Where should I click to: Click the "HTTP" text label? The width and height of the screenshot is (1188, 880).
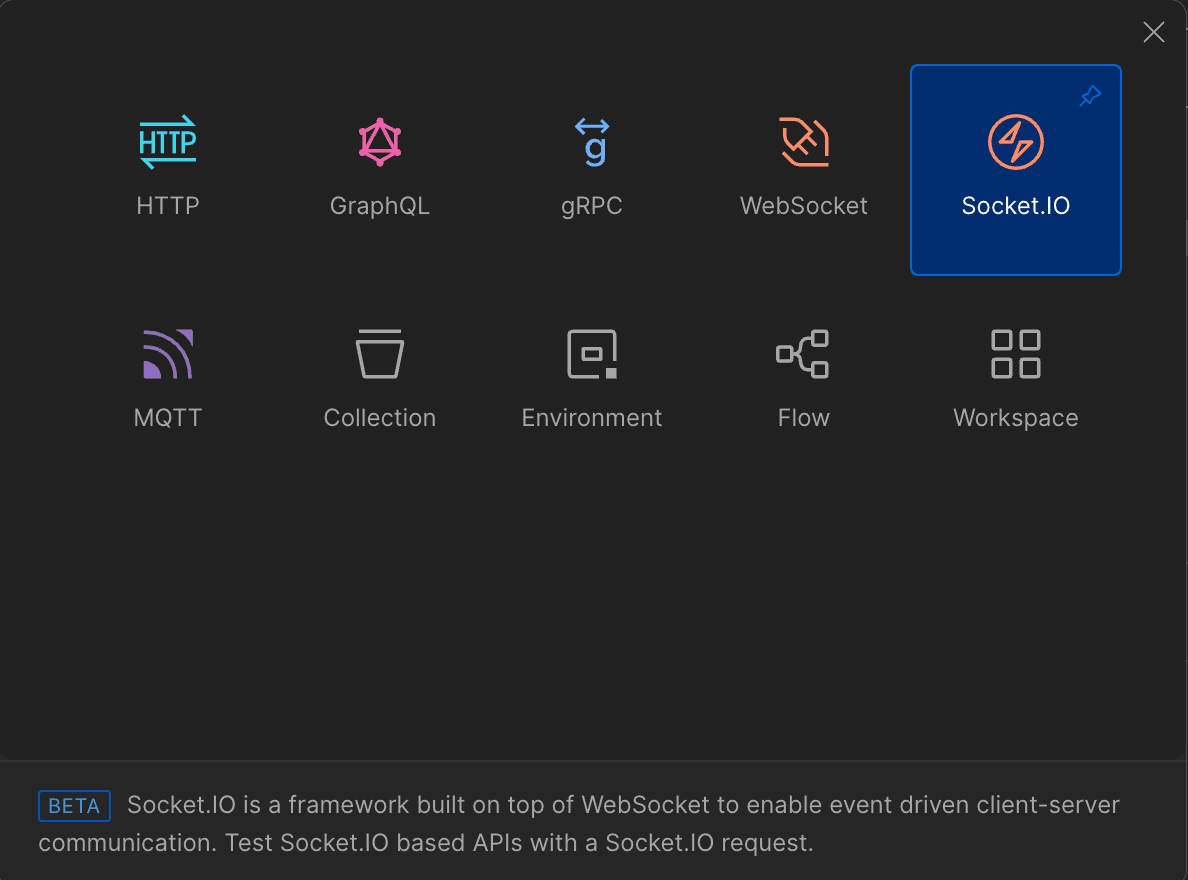coord(168,206)
